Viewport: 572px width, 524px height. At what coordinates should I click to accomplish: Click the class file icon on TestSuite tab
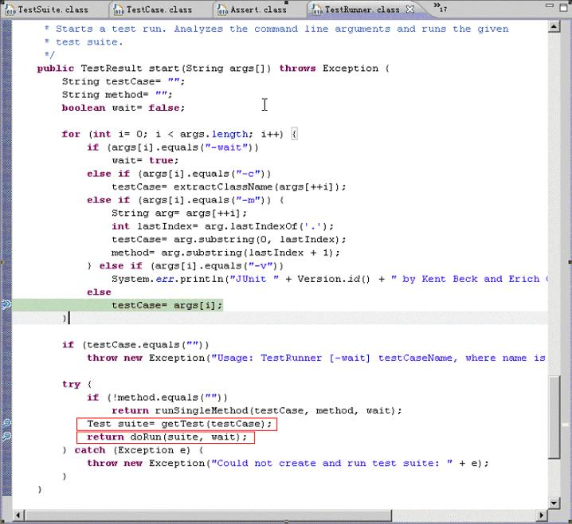point(9,10)
